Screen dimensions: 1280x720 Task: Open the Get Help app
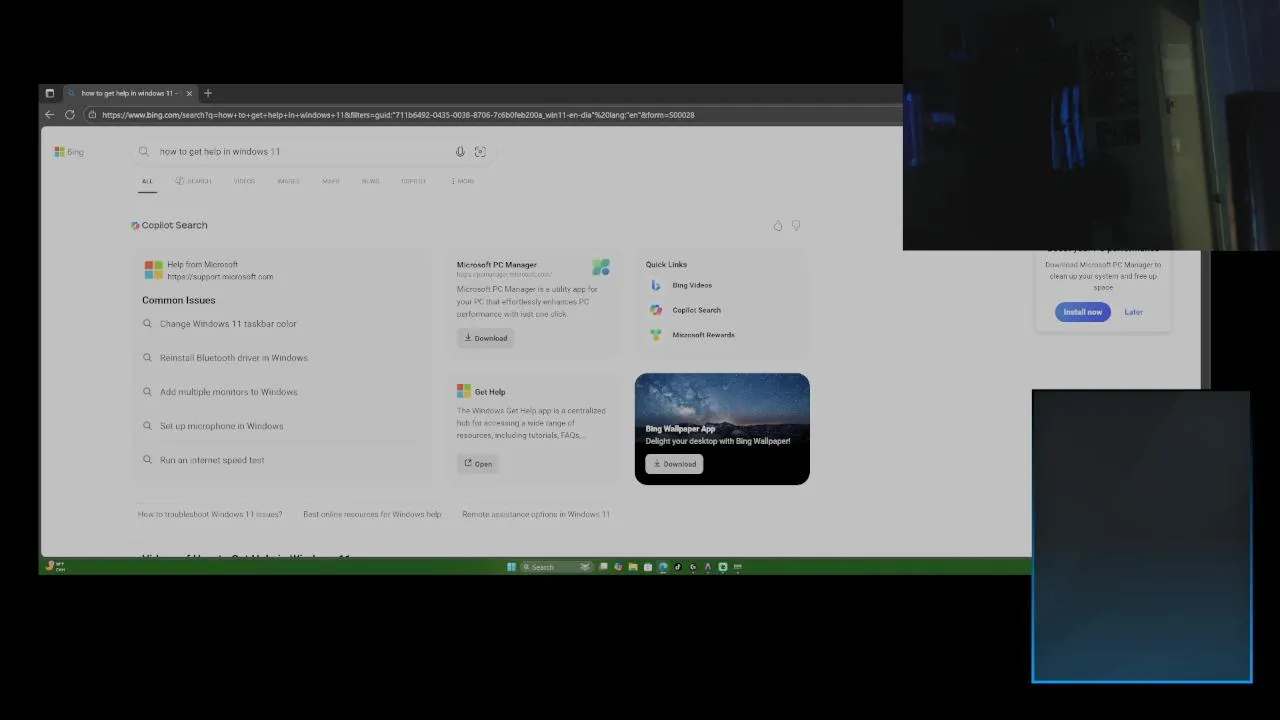coord(478,464)
